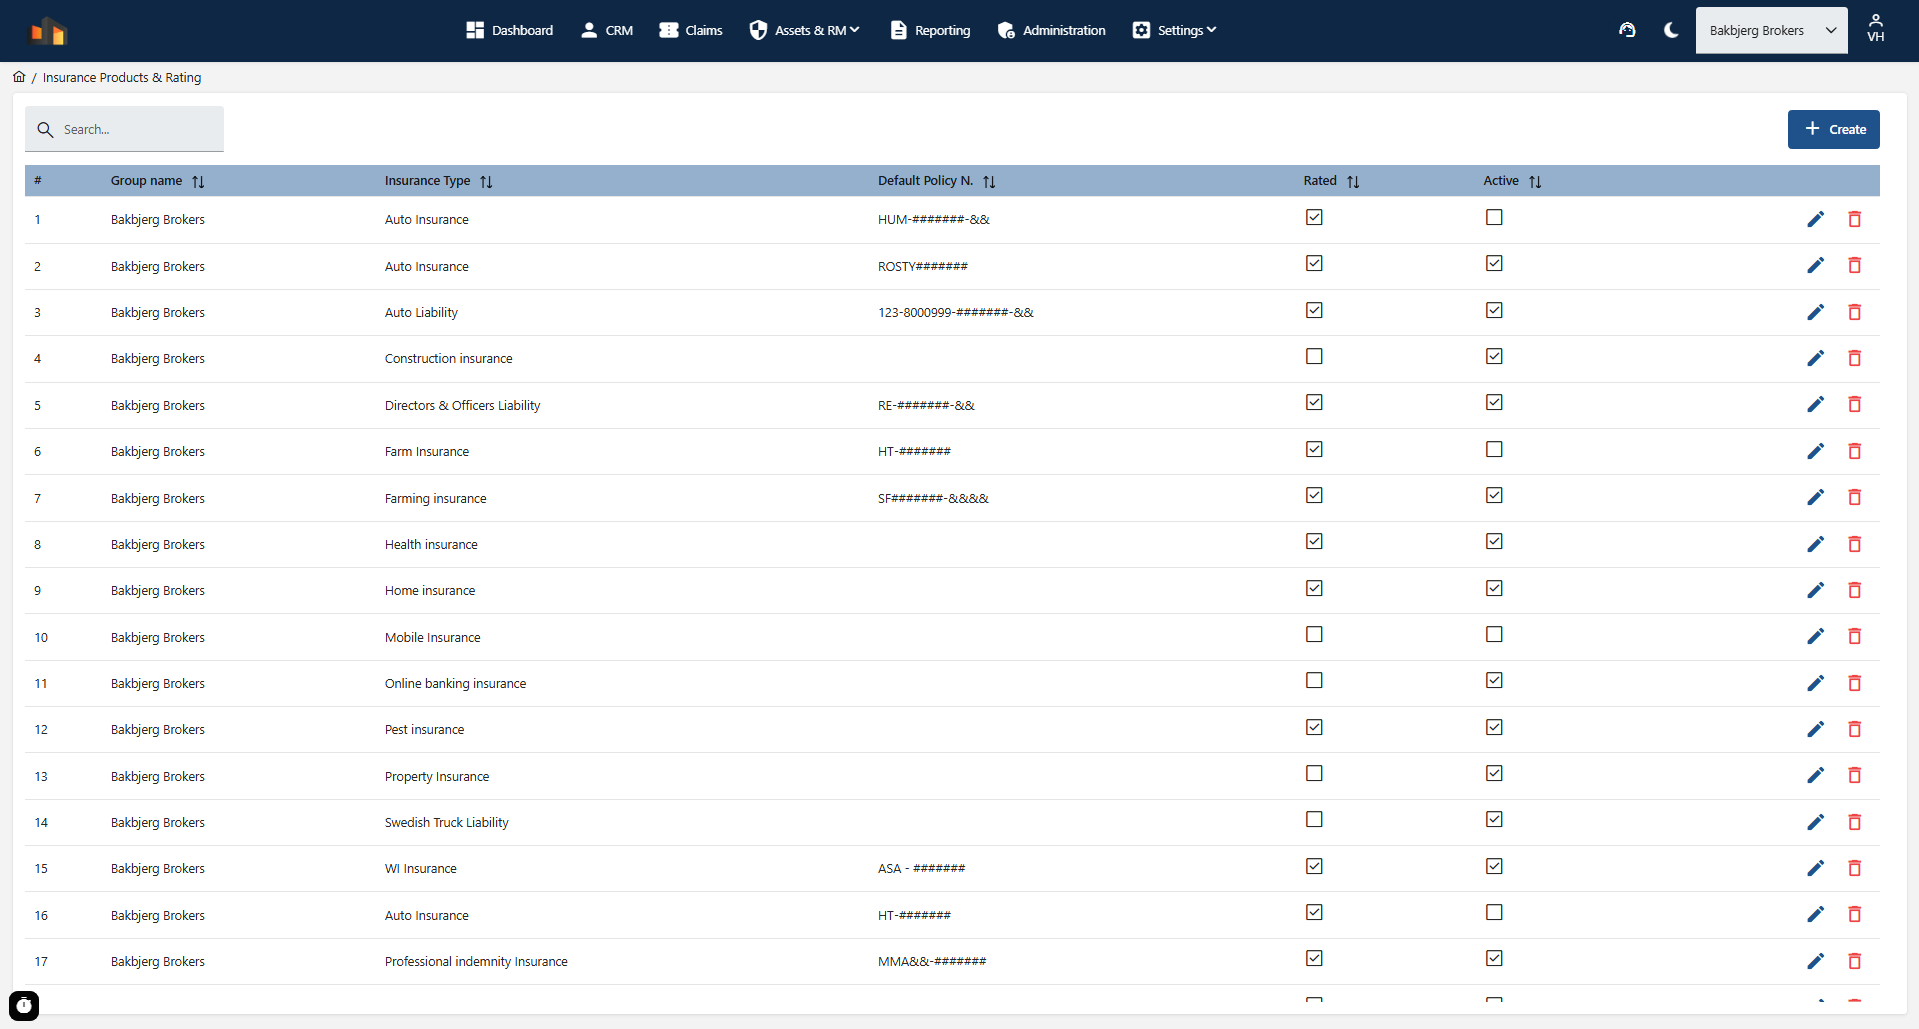The image size is (1919, 1029).
Task: Click the search magnifier icon
Action: pyautogui.click(x=45, y=130)
